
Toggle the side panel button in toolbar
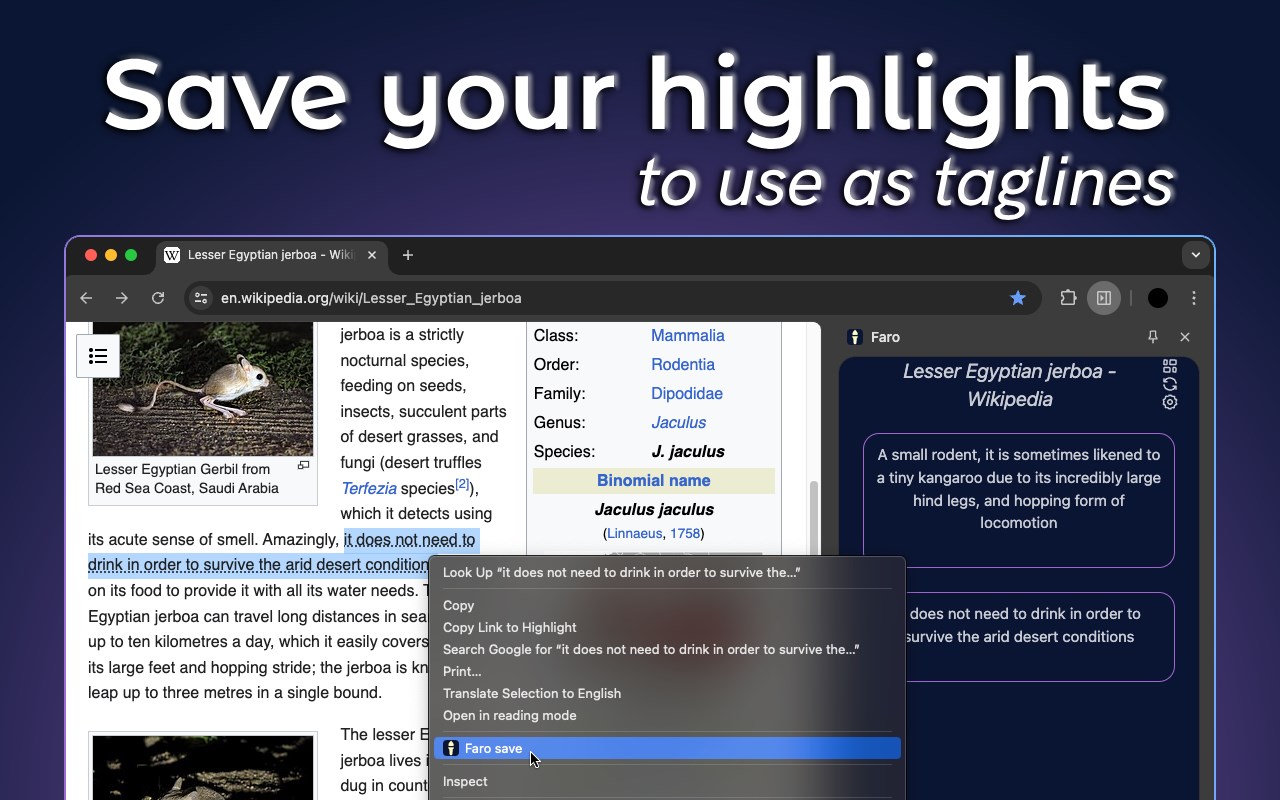tap(1104, 298)
